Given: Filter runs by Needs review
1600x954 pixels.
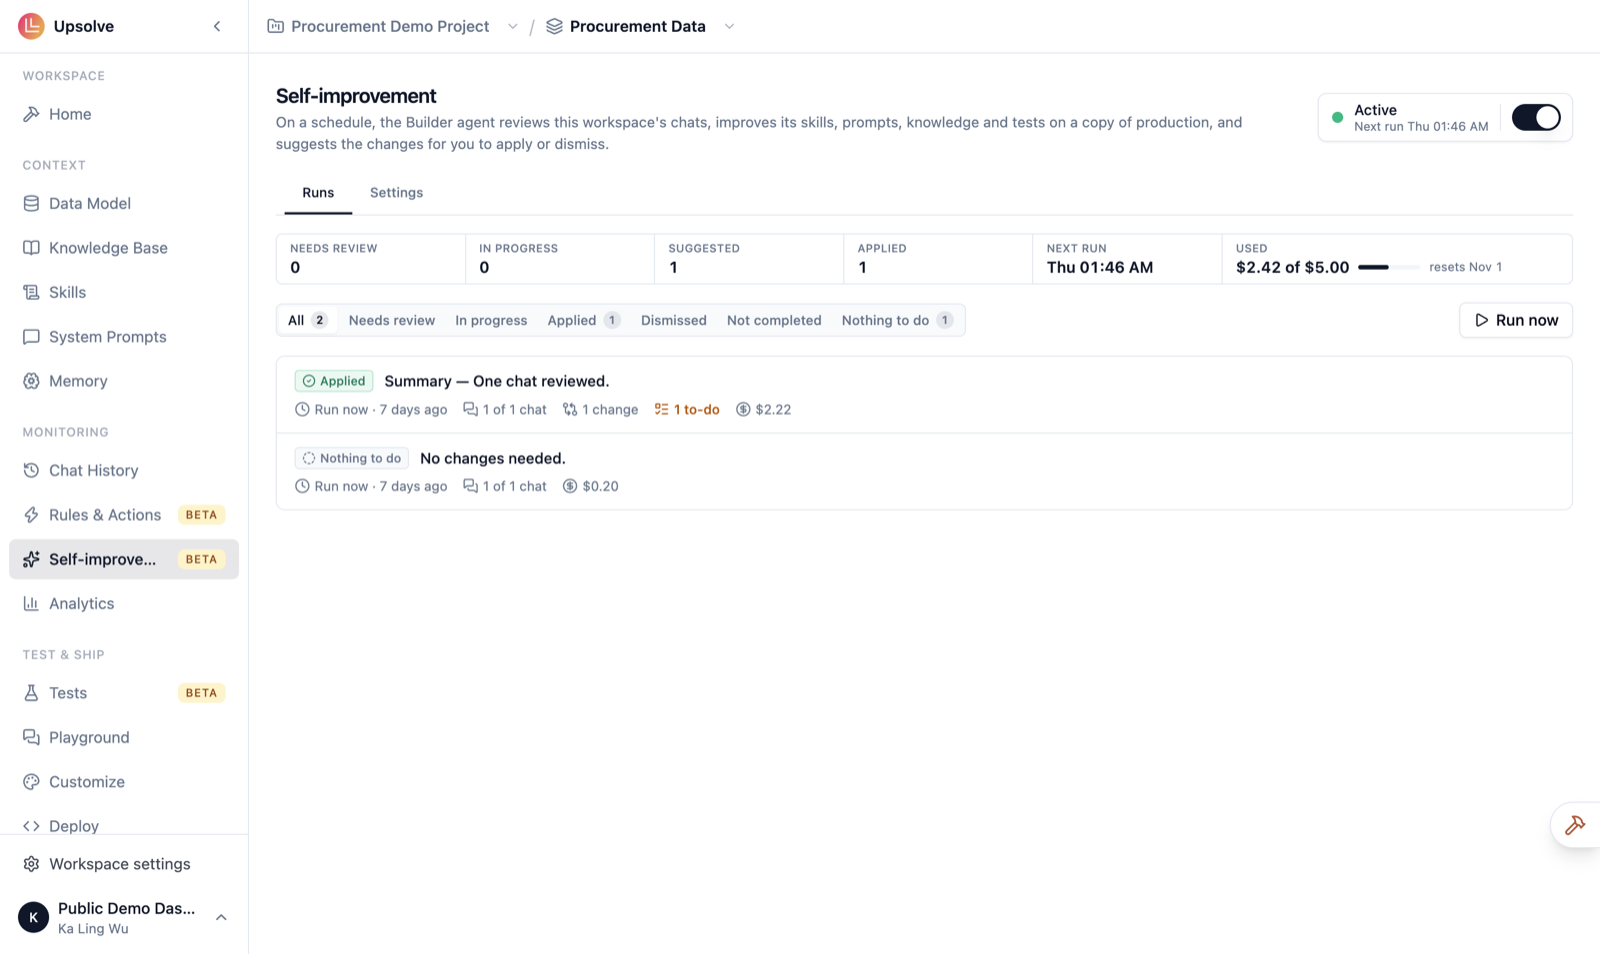Looking at the screenshot, I should [x=392, y=320].
